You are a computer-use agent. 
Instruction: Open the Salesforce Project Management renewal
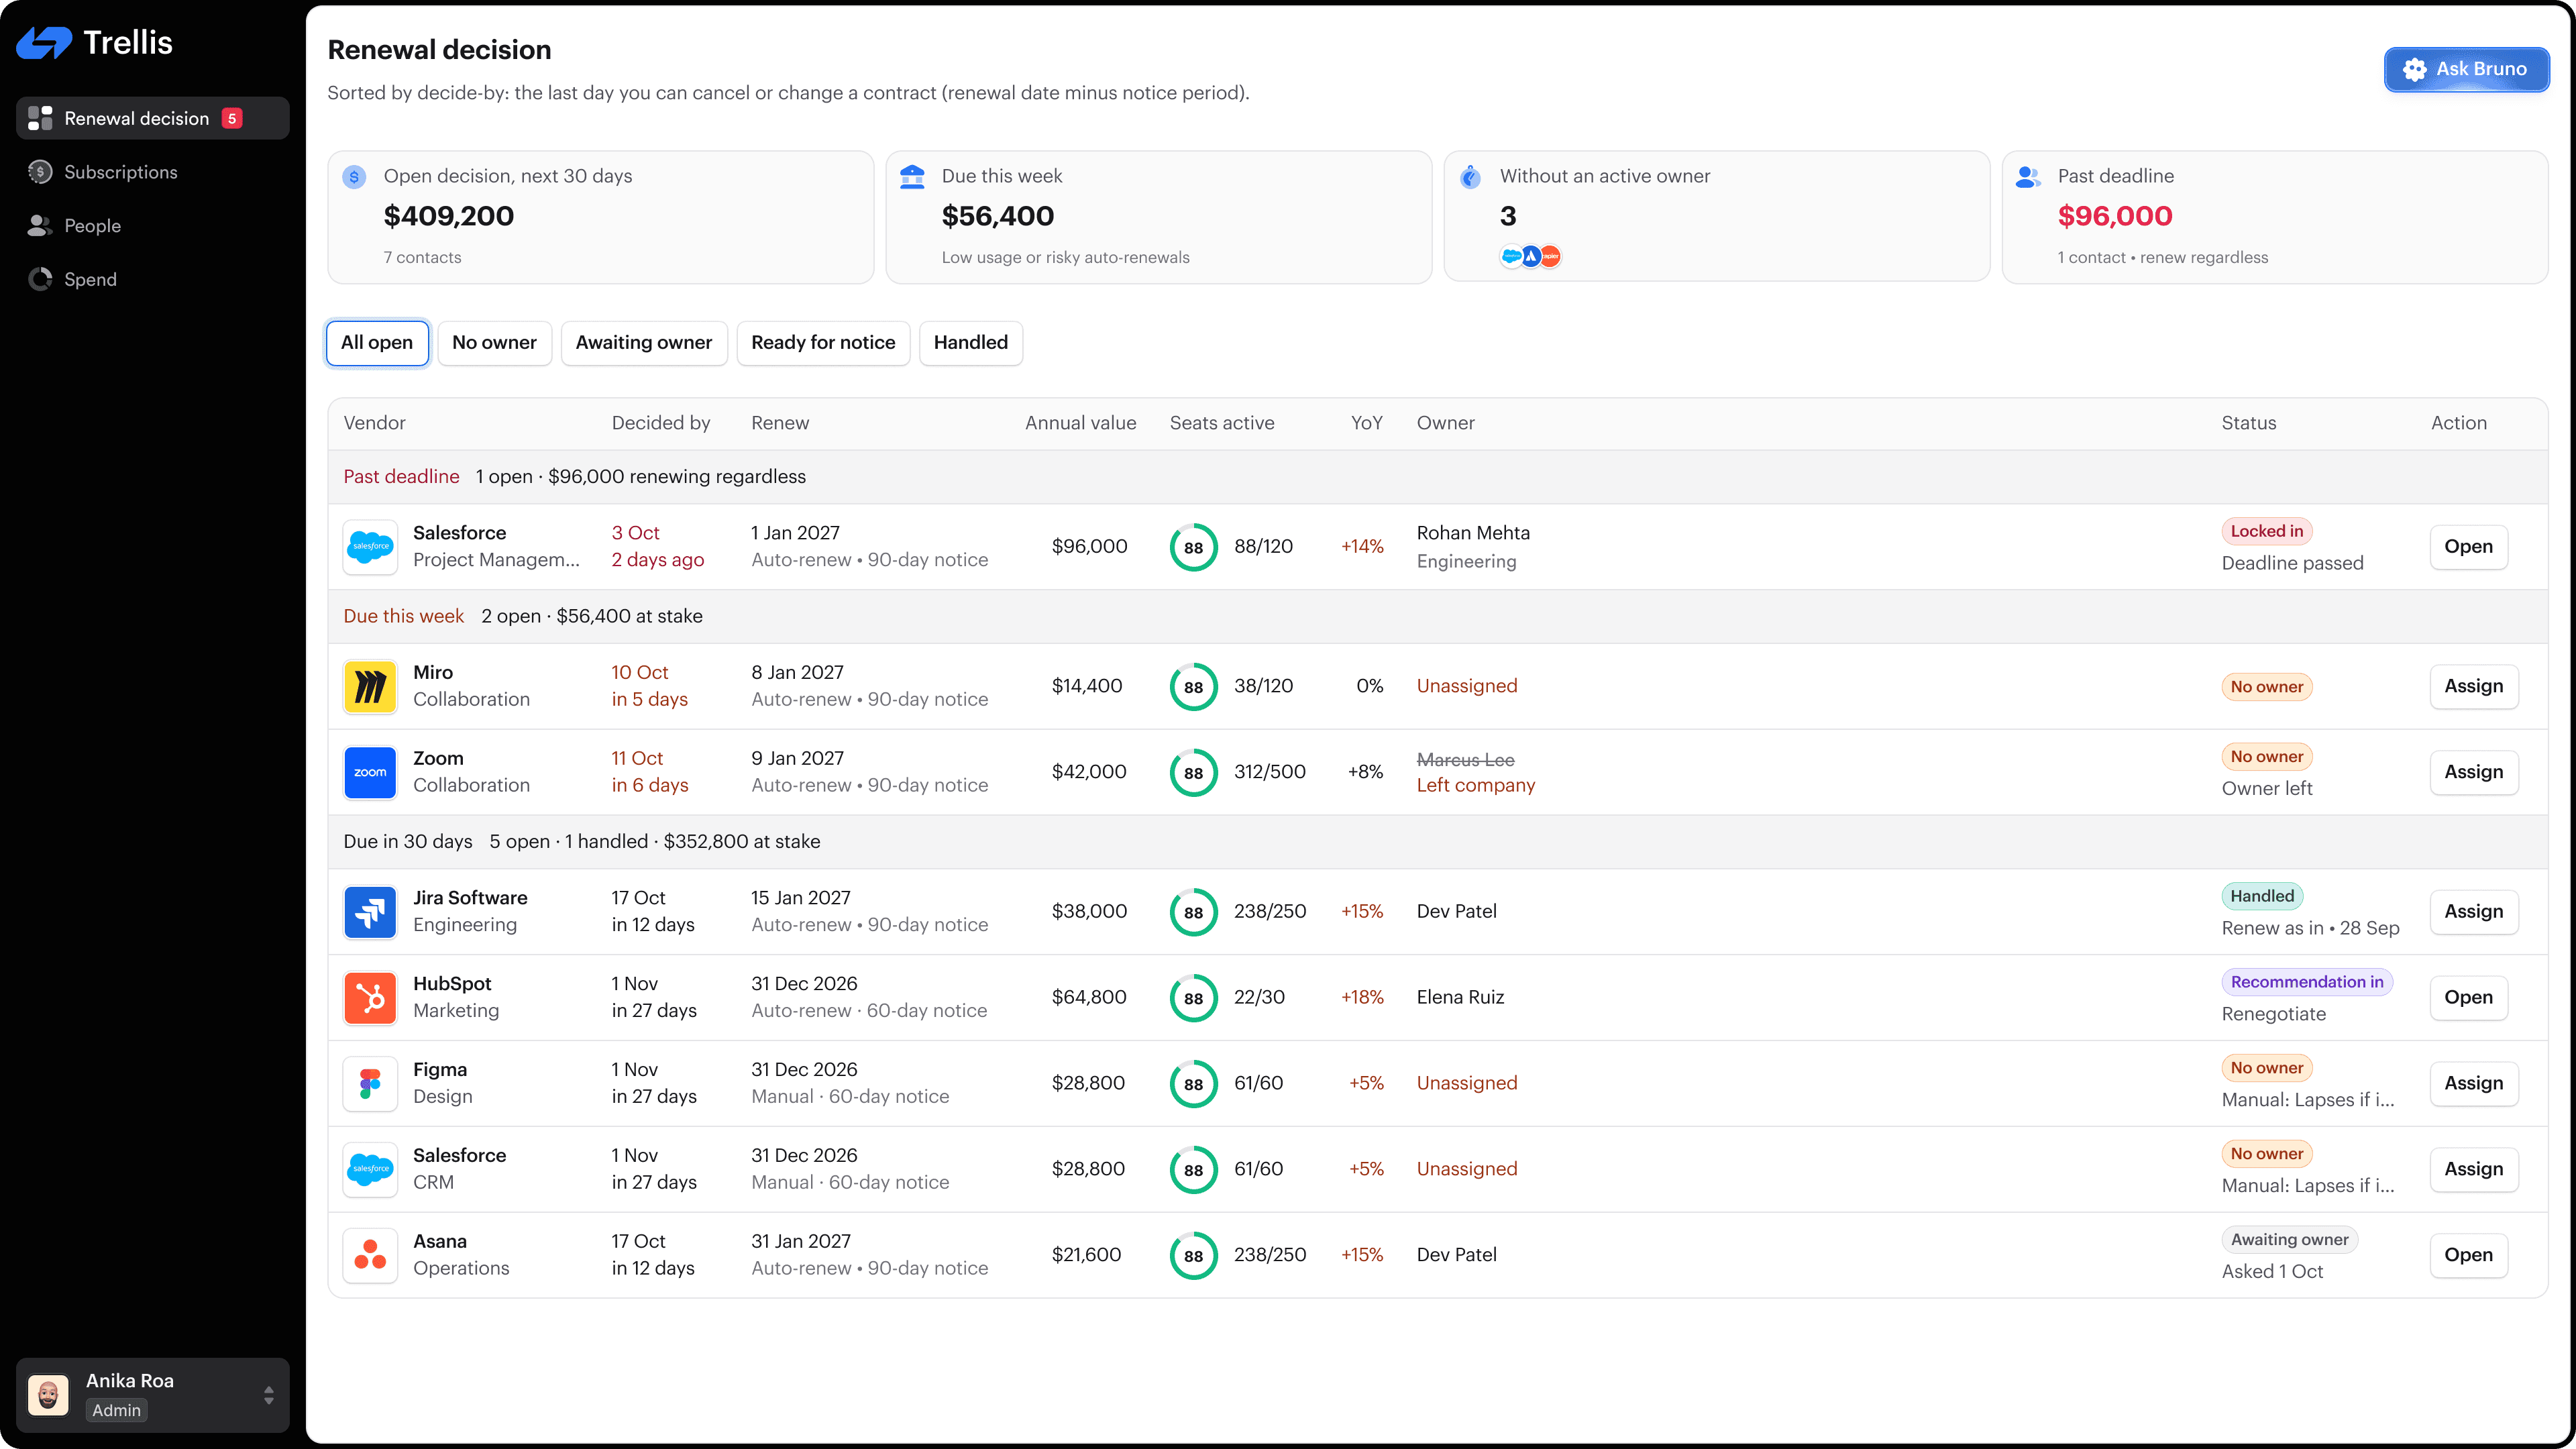pyautogui.click(x=2468, y=547)
